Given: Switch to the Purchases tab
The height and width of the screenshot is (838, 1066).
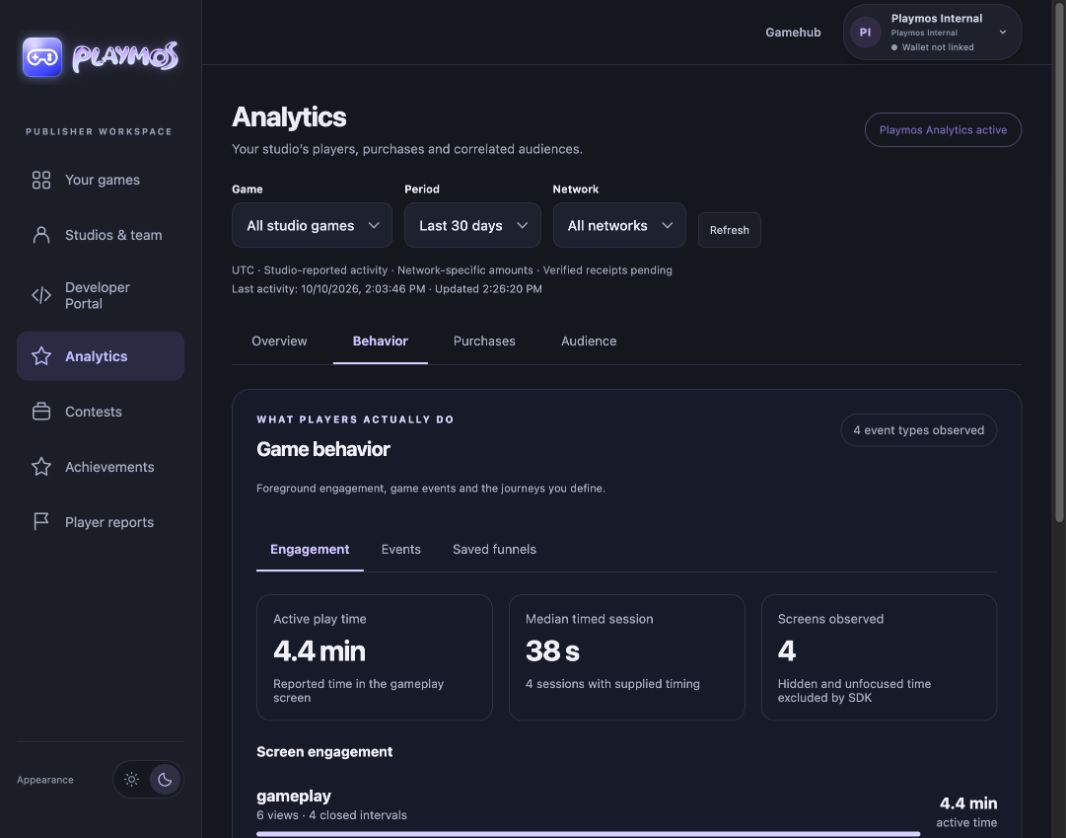Looking at the screenshot, I should 484,341.
